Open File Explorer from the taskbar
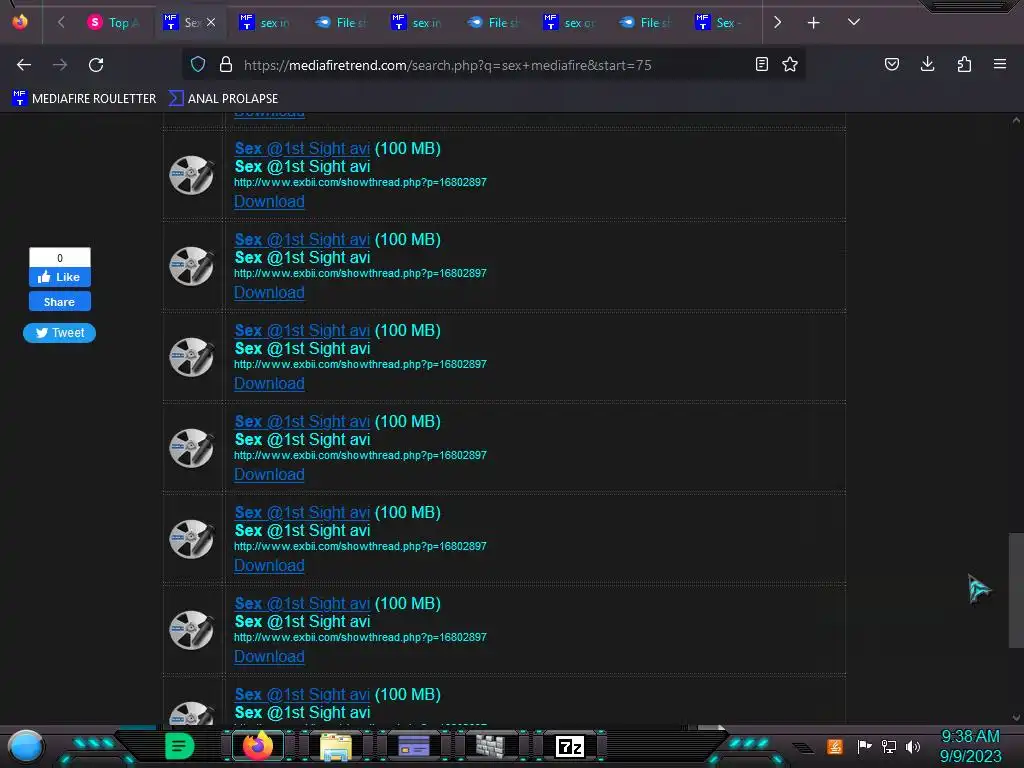 click(336, 747)
